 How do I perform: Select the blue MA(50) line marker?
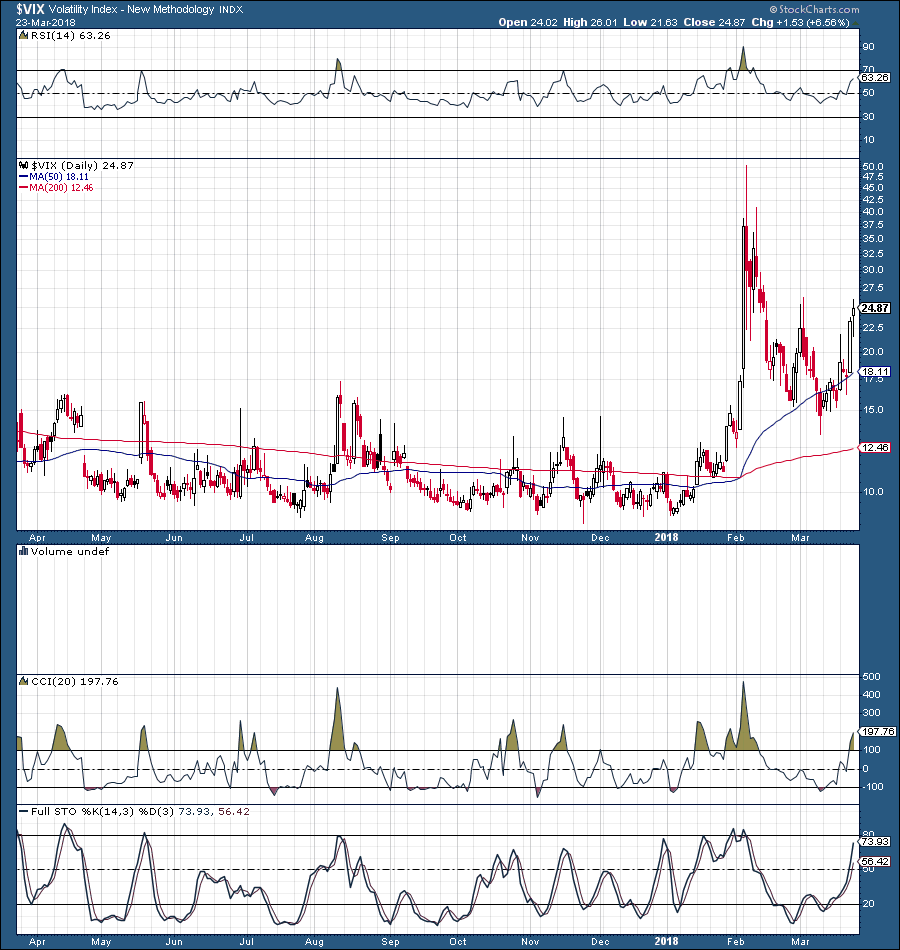(x=24, y=177)
